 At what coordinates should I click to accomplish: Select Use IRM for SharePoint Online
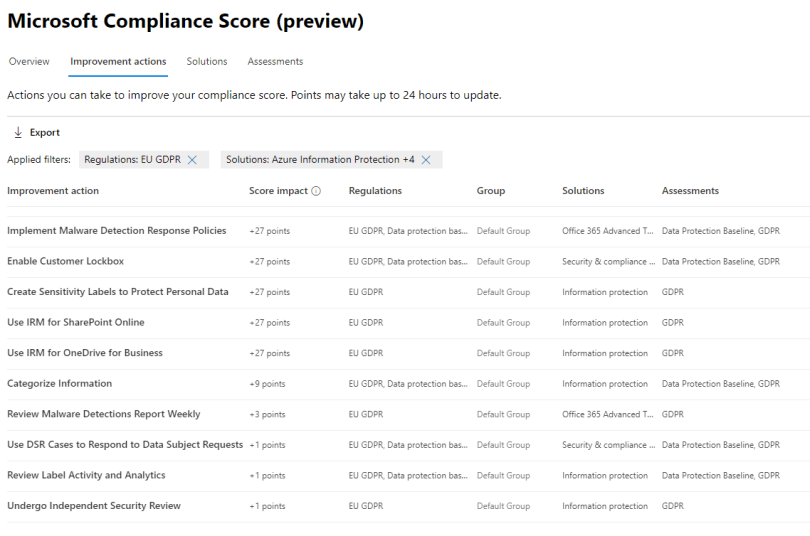(x=76, y=323)
